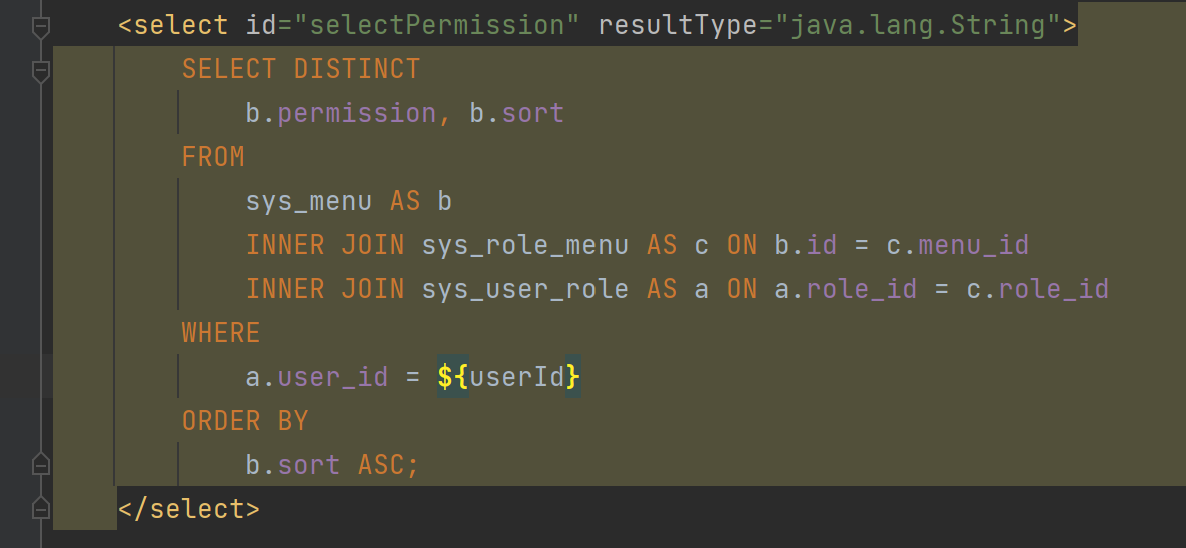Image resolution: width=1186 pixels, height=548 pixels.
Task: Click the ORDER BY keyword
Action: pyautogui.click(x=245, y=420)
